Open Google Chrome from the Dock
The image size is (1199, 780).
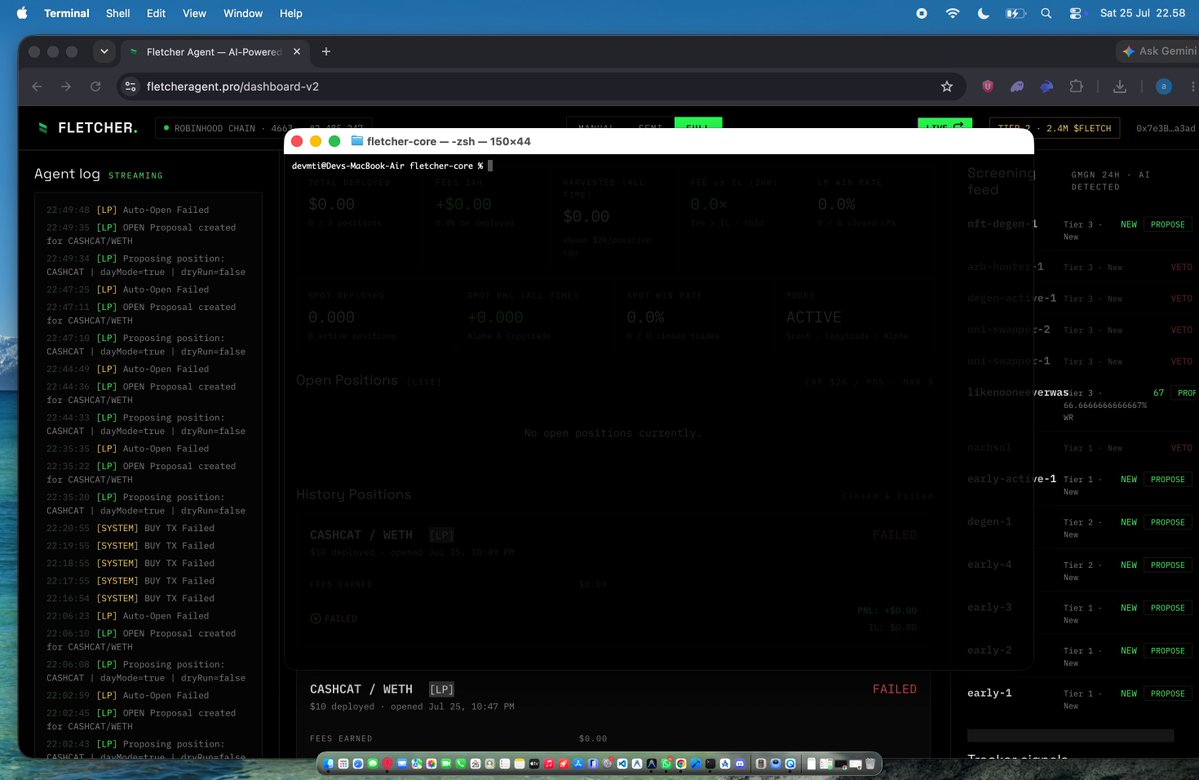681,763
